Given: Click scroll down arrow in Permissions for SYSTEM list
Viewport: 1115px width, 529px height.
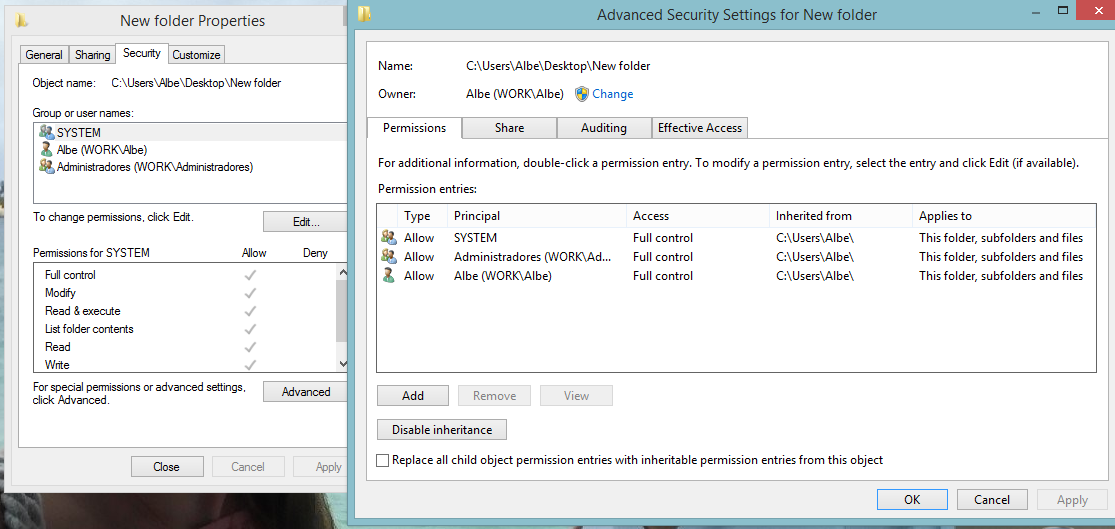Looking at the screenshot, I should 343,364.
